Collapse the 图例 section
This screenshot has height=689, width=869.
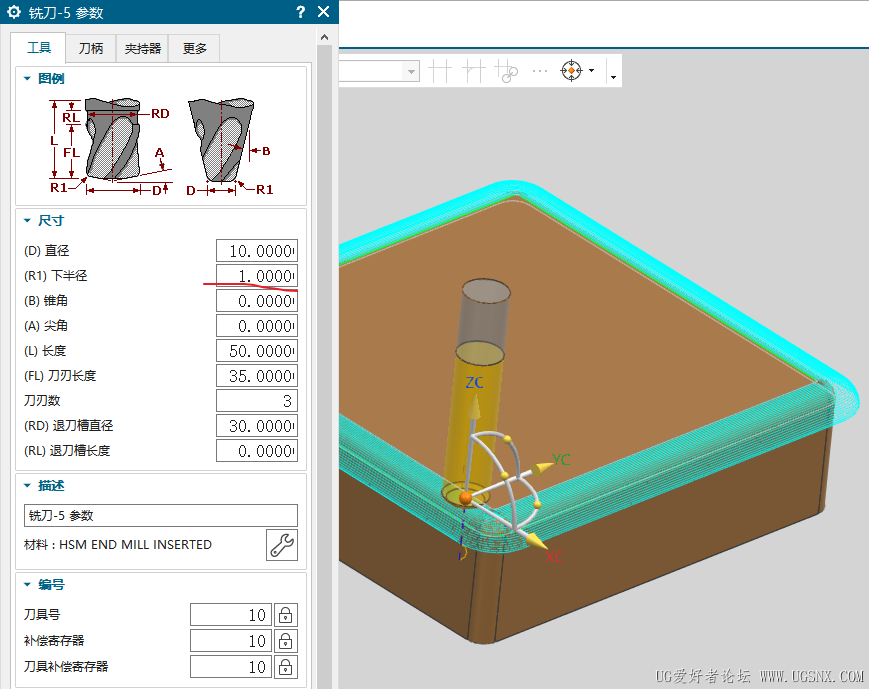click(x=28, y=78)
